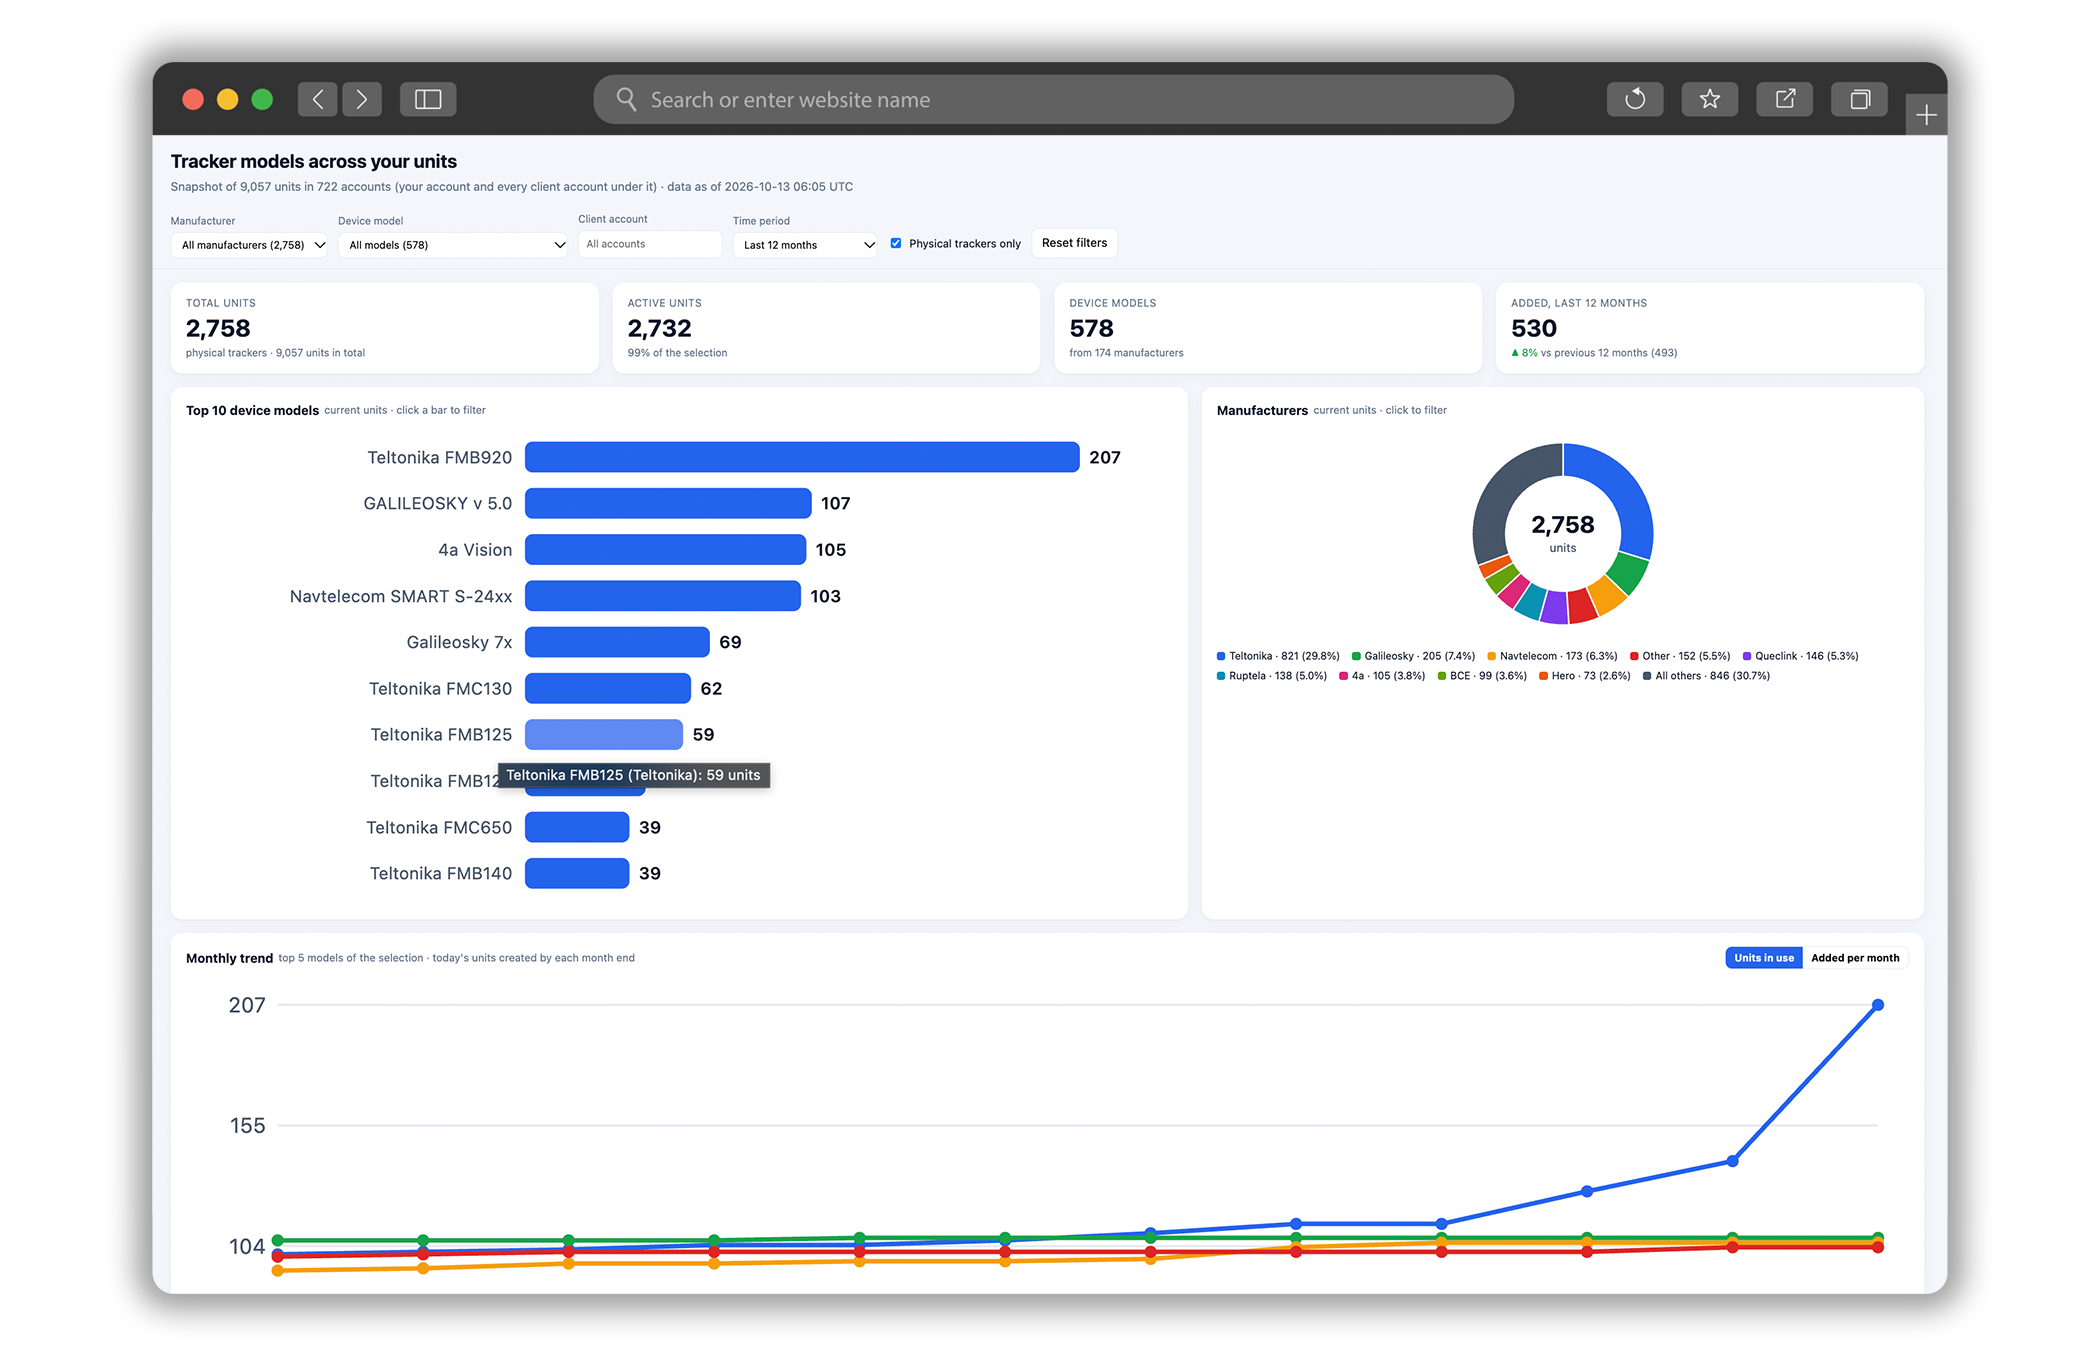
Task: Click the donut chart center 2,758 units
Action: coord(1562,532)
